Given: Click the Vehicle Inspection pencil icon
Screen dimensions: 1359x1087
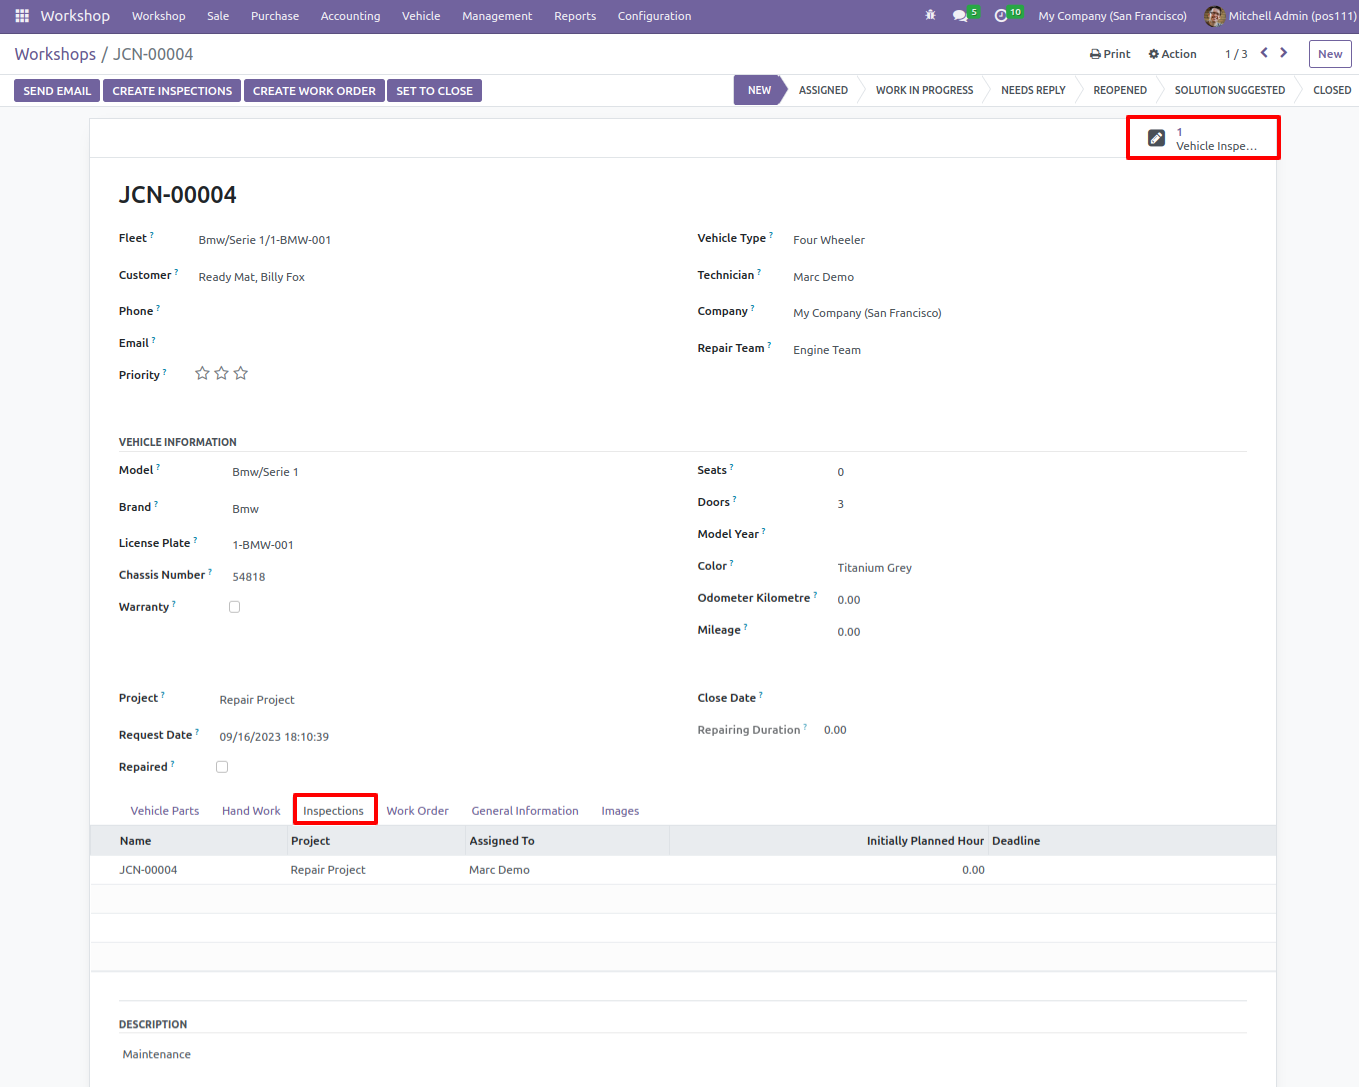Looking at the screenshot, I should pos(1156,138).
